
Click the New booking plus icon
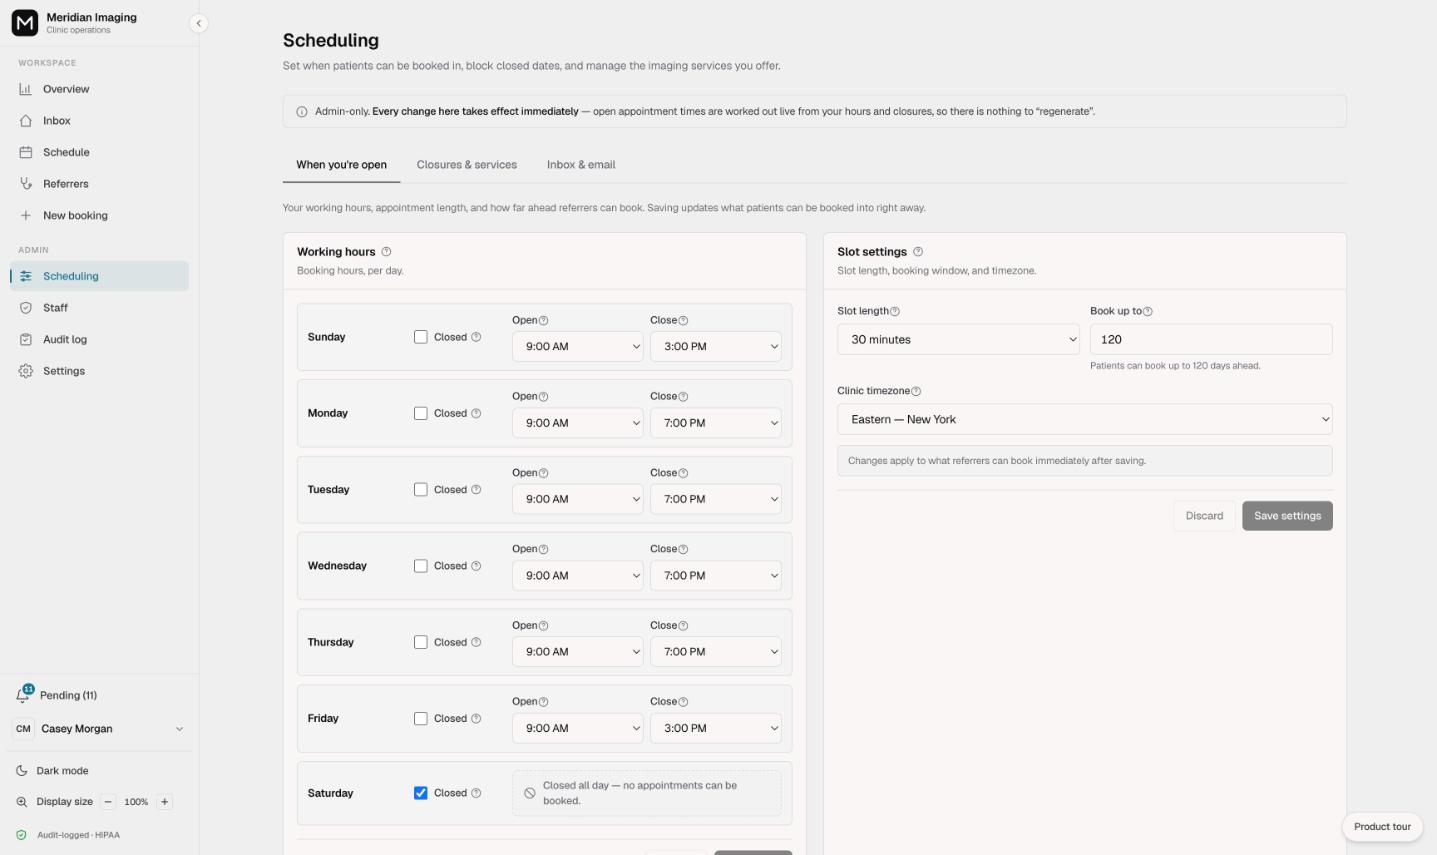click(x=26, y=215)
